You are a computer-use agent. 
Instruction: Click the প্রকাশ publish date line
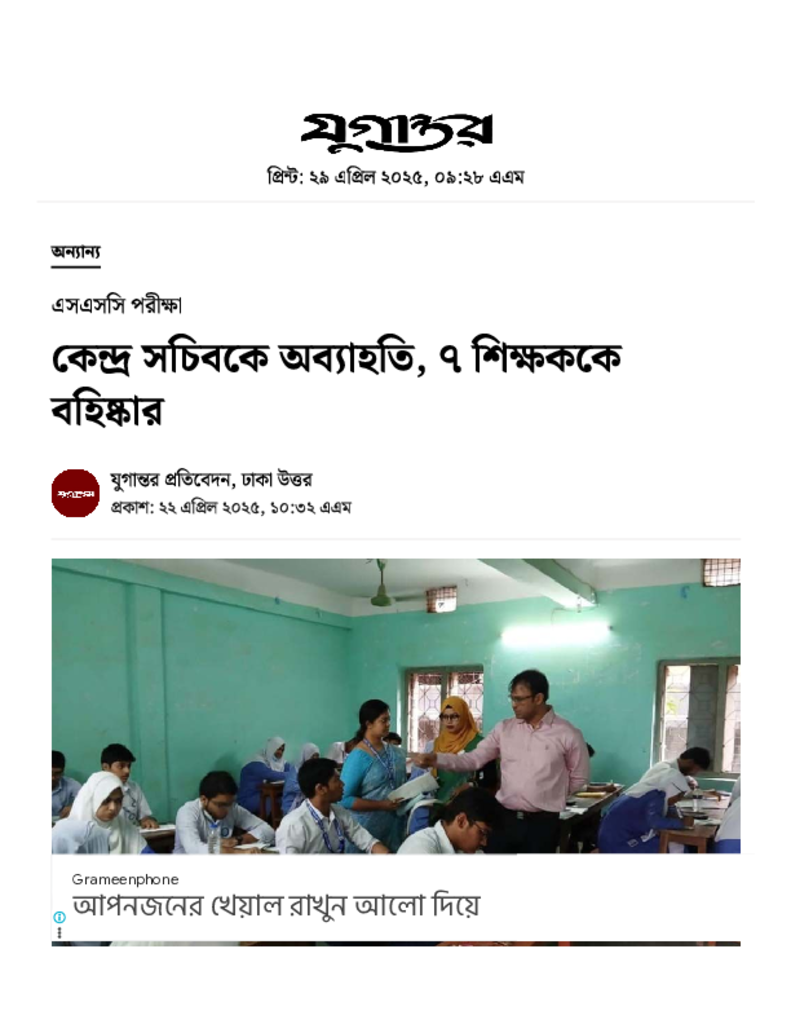tap(231, 507)
